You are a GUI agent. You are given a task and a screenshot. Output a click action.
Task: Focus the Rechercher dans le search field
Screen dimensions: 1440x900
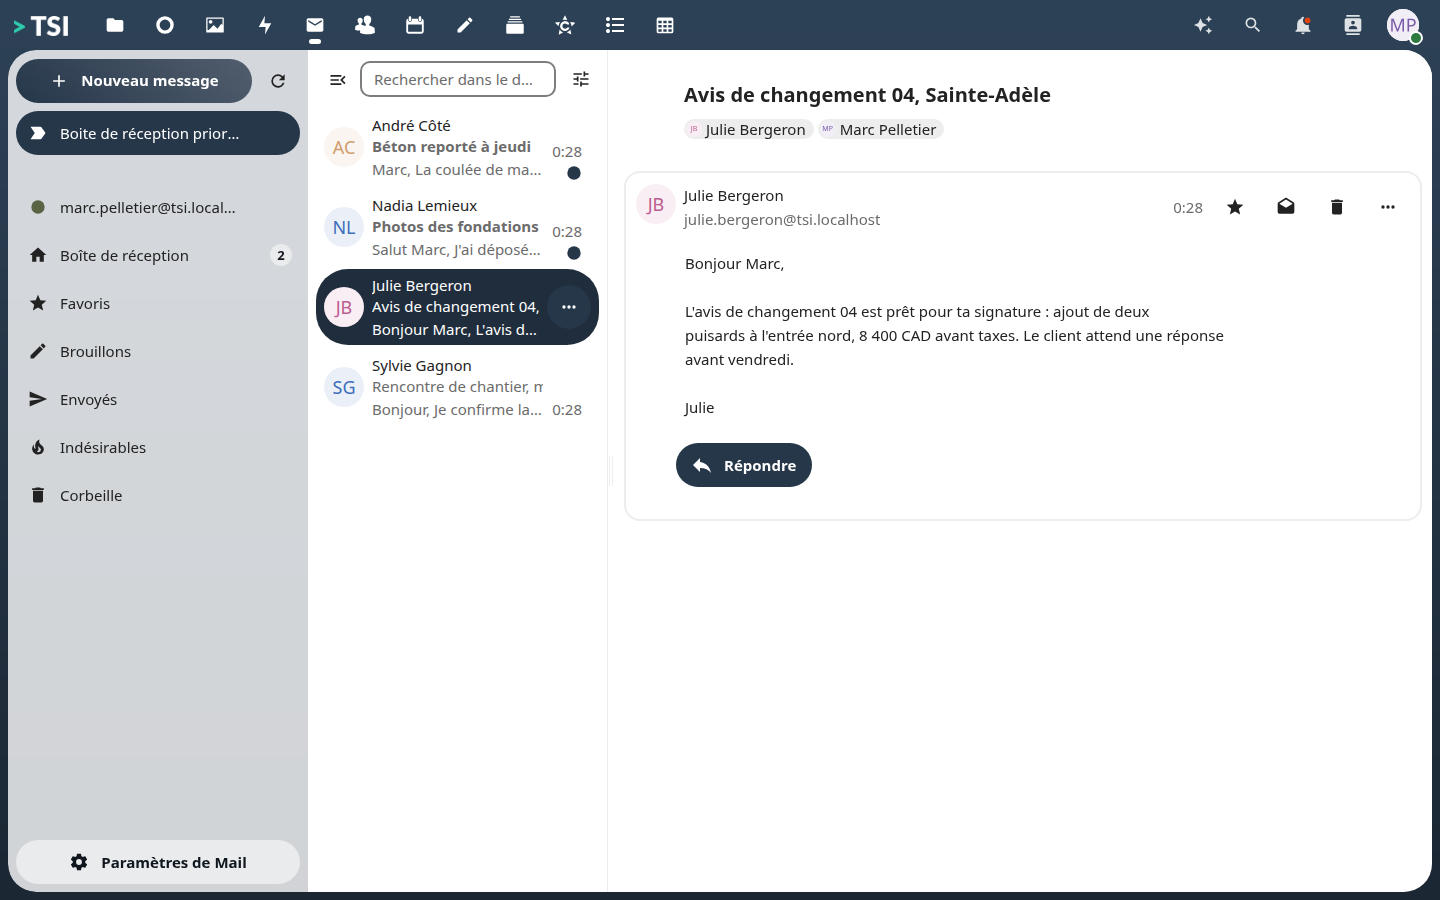(x=458, y=79)
